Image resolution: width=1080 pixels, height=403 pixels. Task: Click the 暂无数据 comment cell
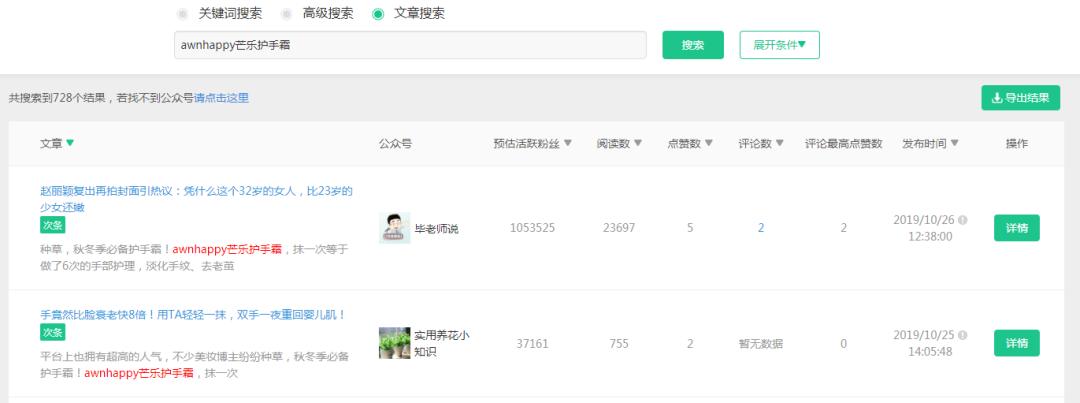761,343
